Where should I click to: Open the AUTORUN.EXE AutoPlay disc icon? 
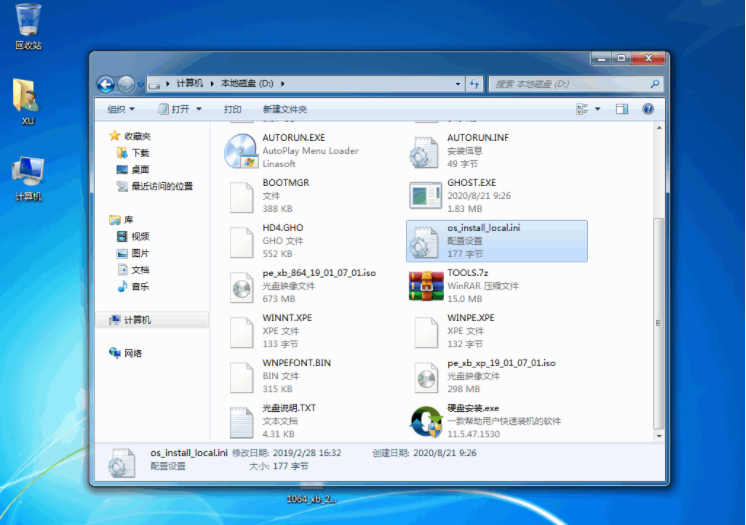(241, 151)
